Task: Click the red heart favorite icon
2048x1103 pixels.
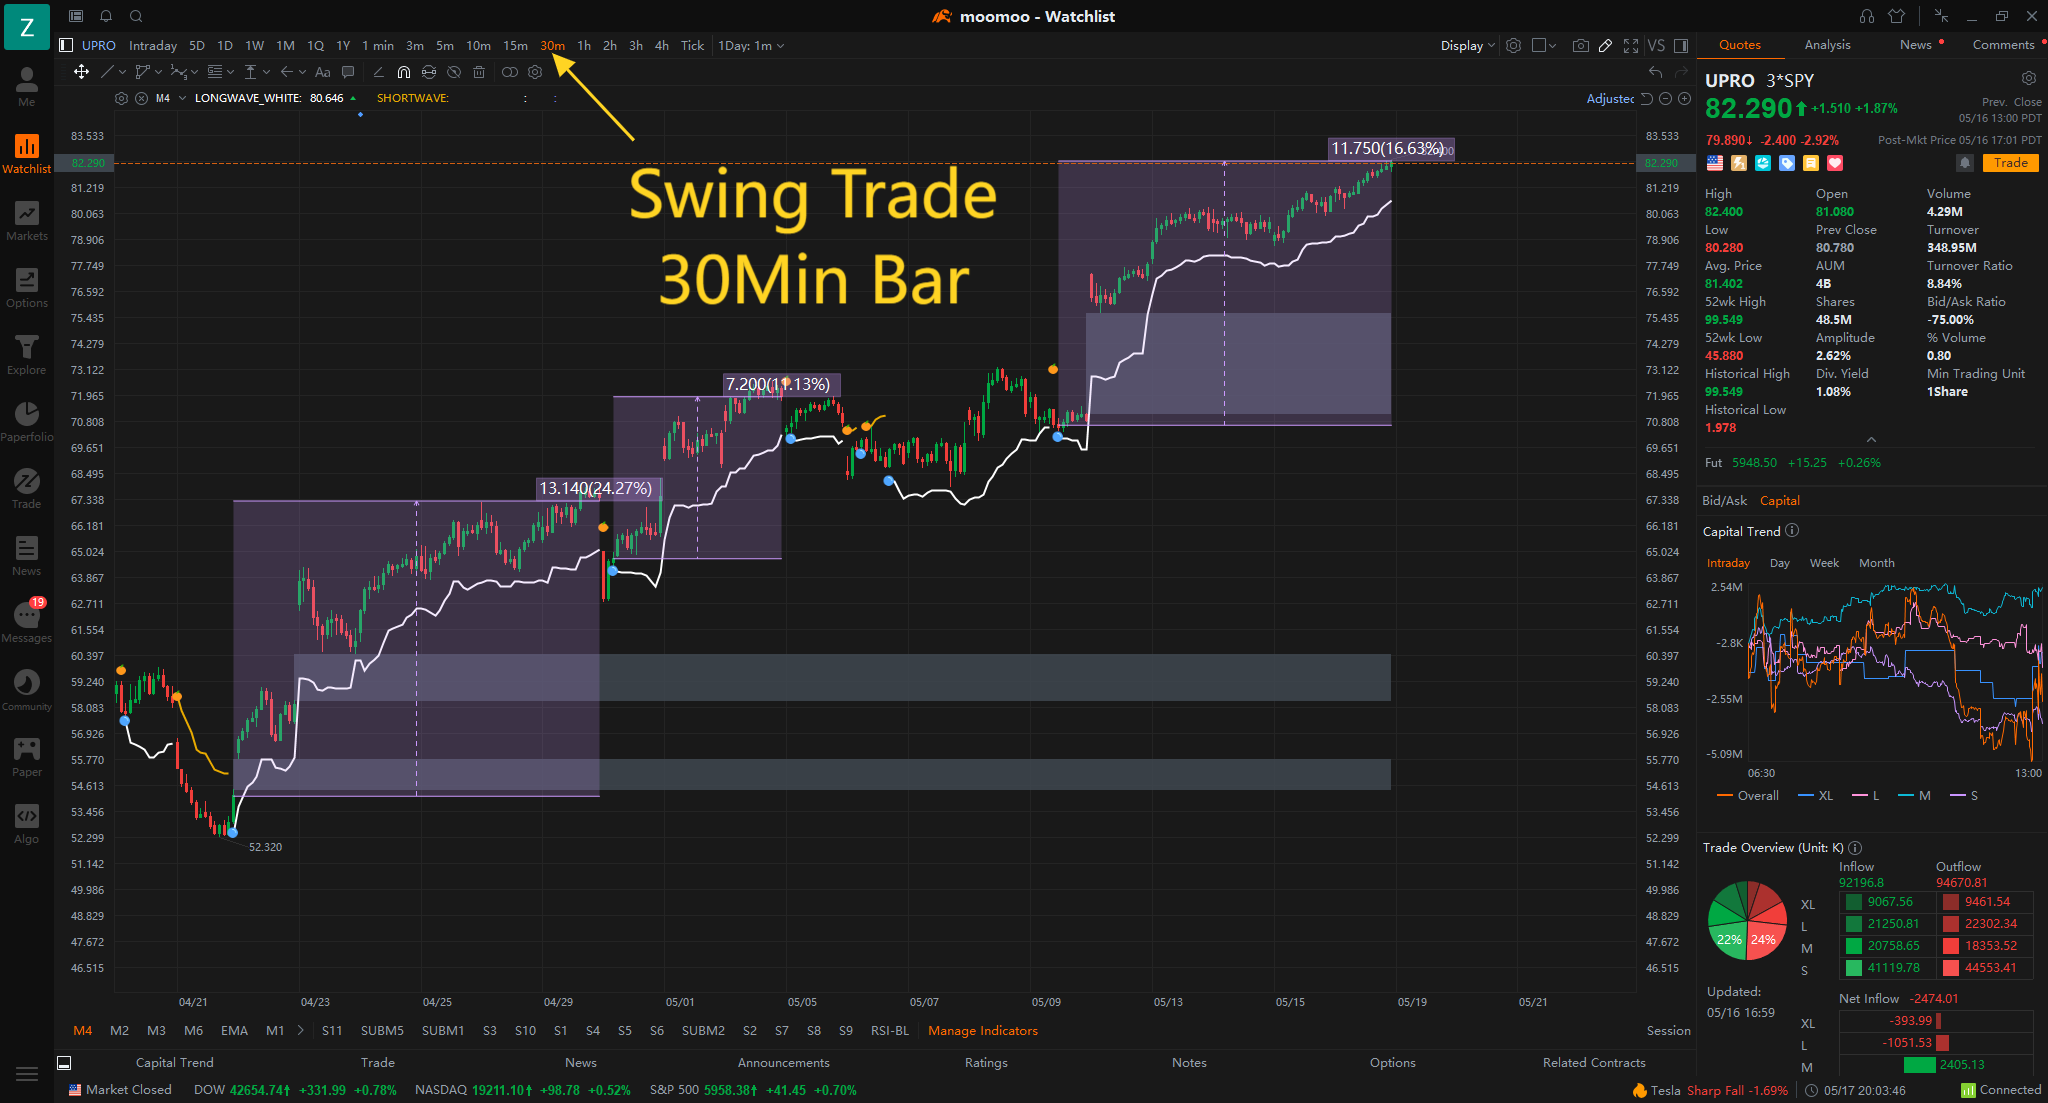Action: [x=1835, y=163]
